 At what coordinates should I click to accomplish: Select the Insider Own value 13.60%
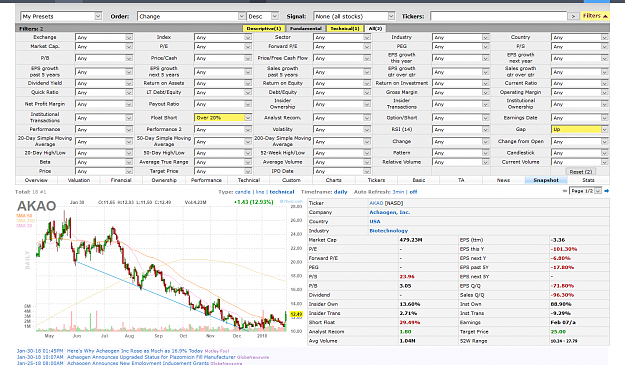coord(410,304)
